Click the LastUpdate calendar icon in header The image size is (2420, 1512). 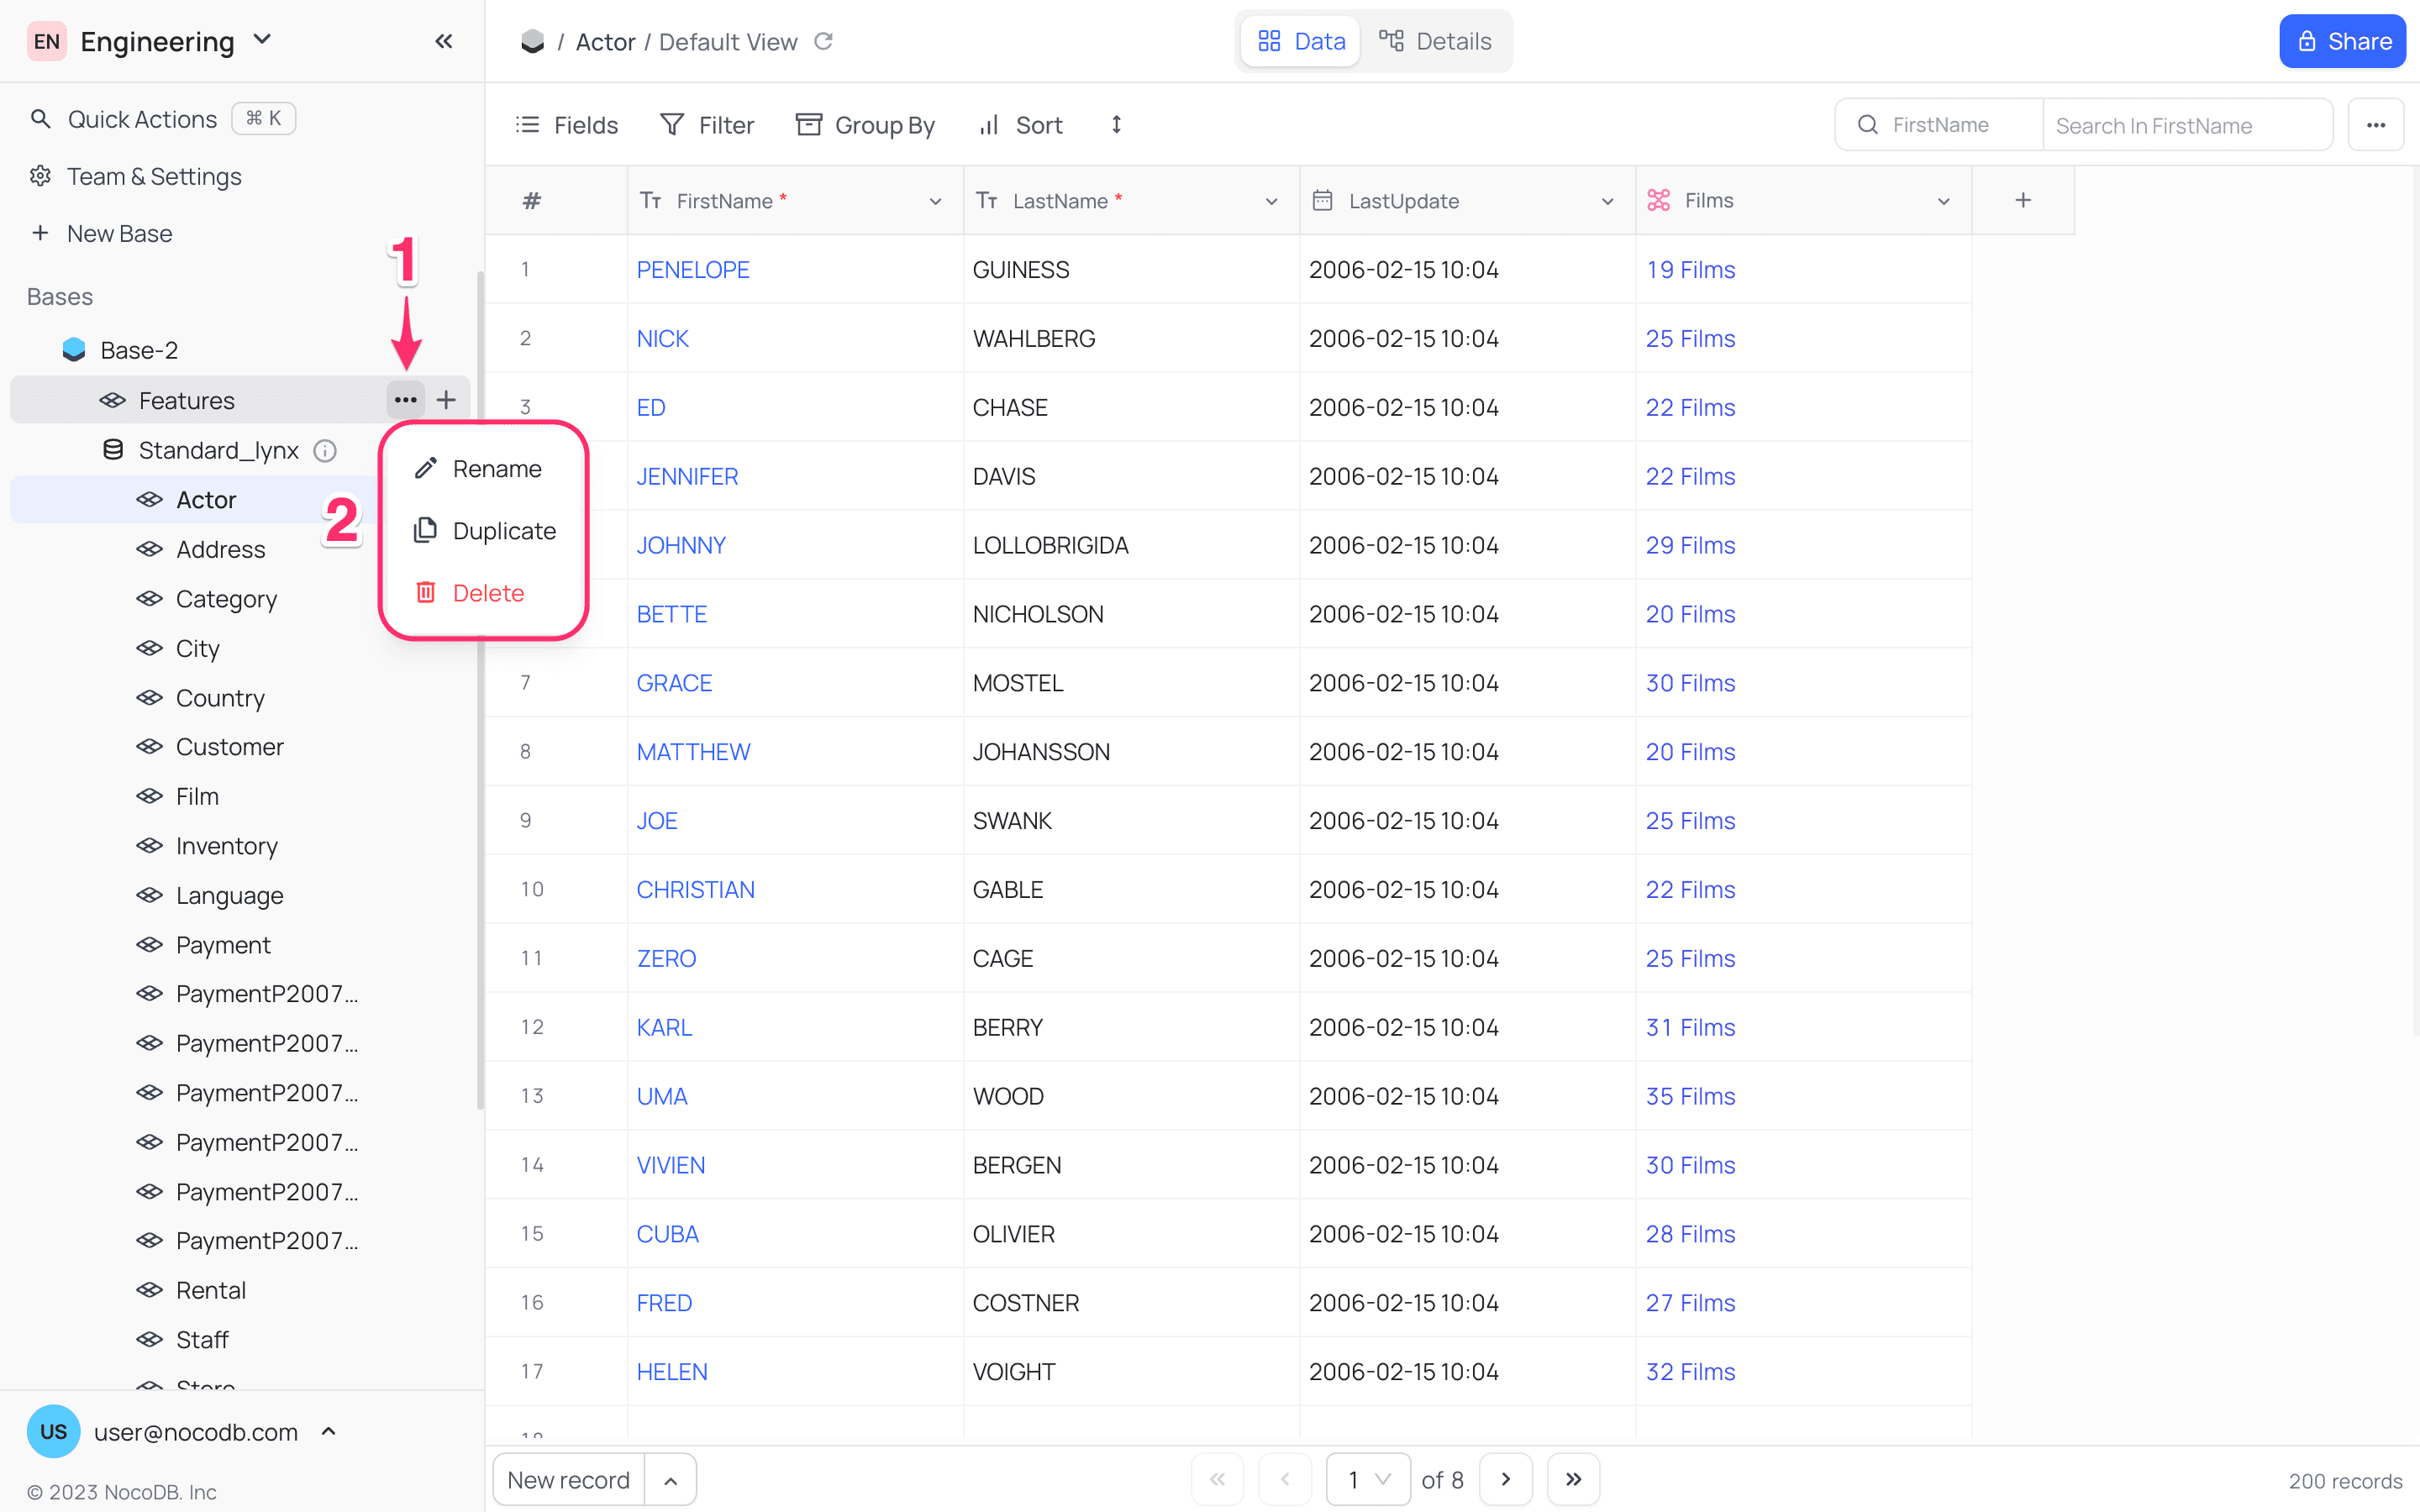tap(1322, 200)
